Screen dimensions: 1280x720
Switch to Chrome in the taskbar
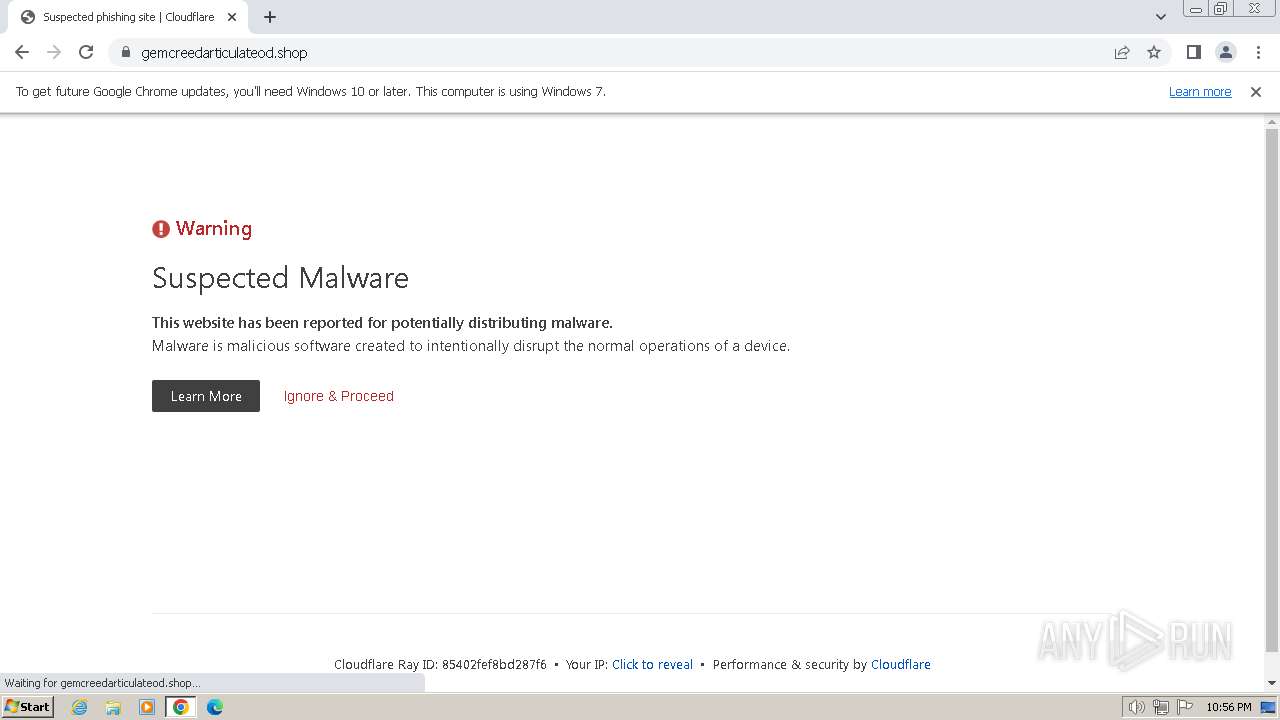pos(181,707)
